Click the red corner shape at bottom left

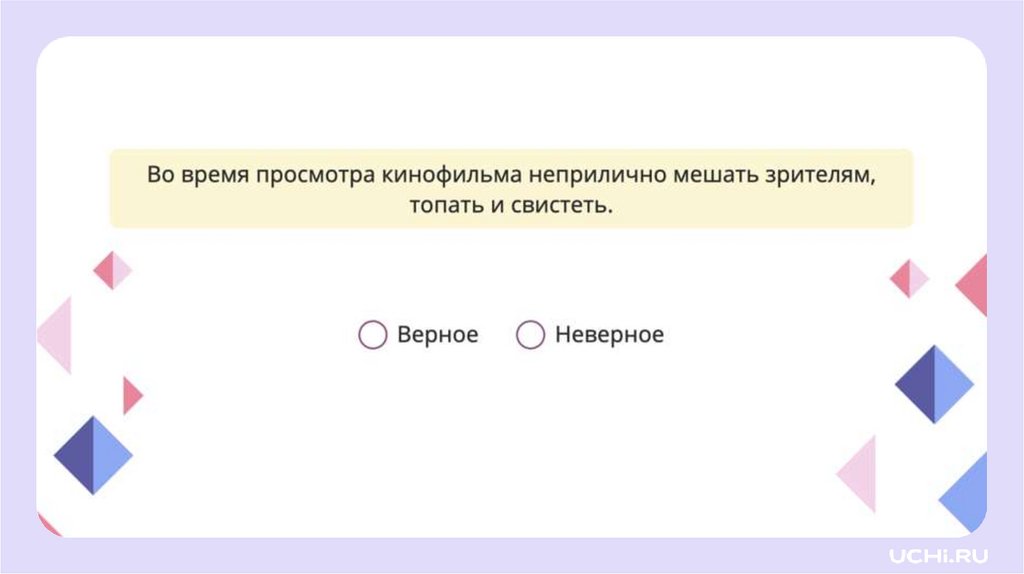point(46,526)
